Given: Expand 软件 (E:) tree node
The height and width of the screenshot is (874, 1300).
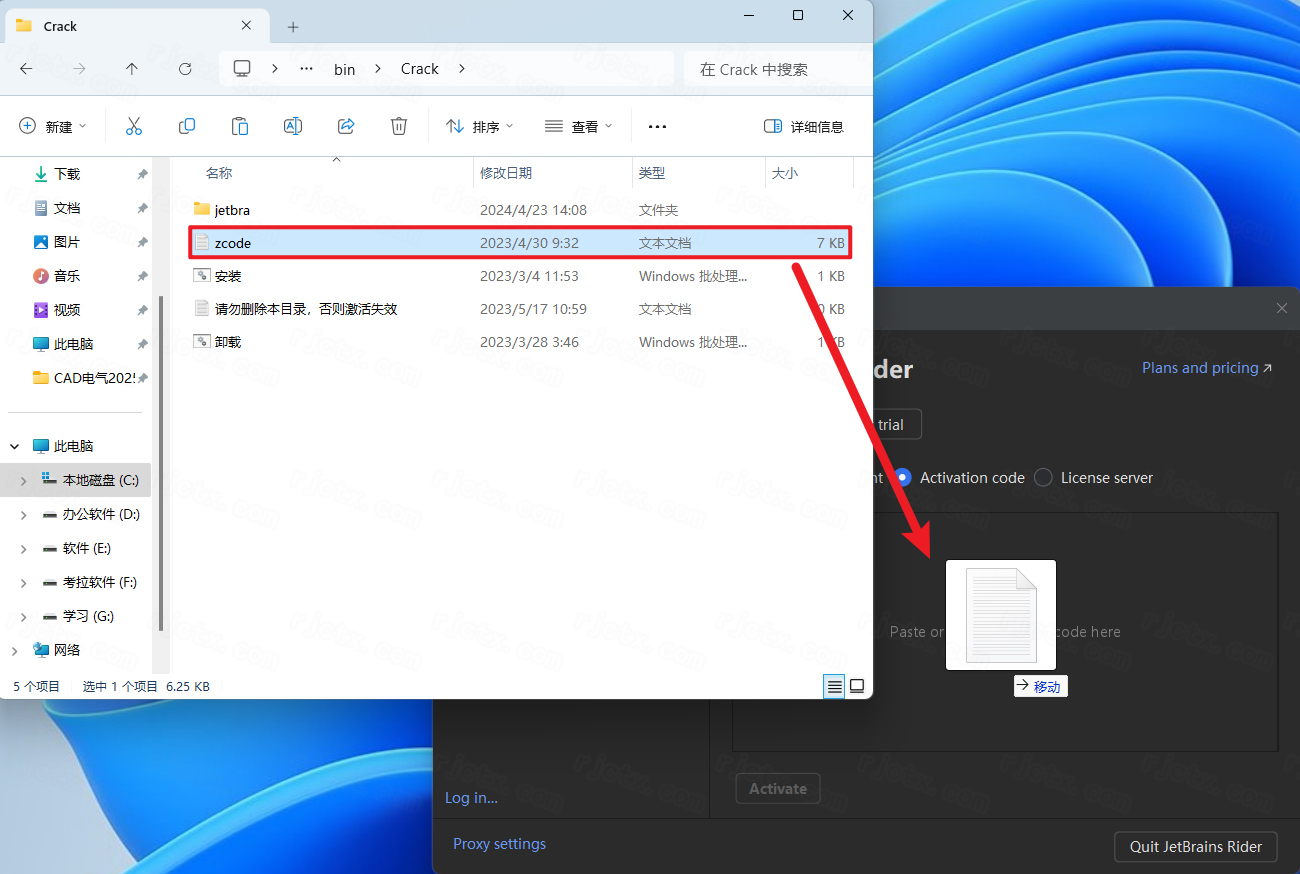Looking at the screenshot, I should point(23,549).
